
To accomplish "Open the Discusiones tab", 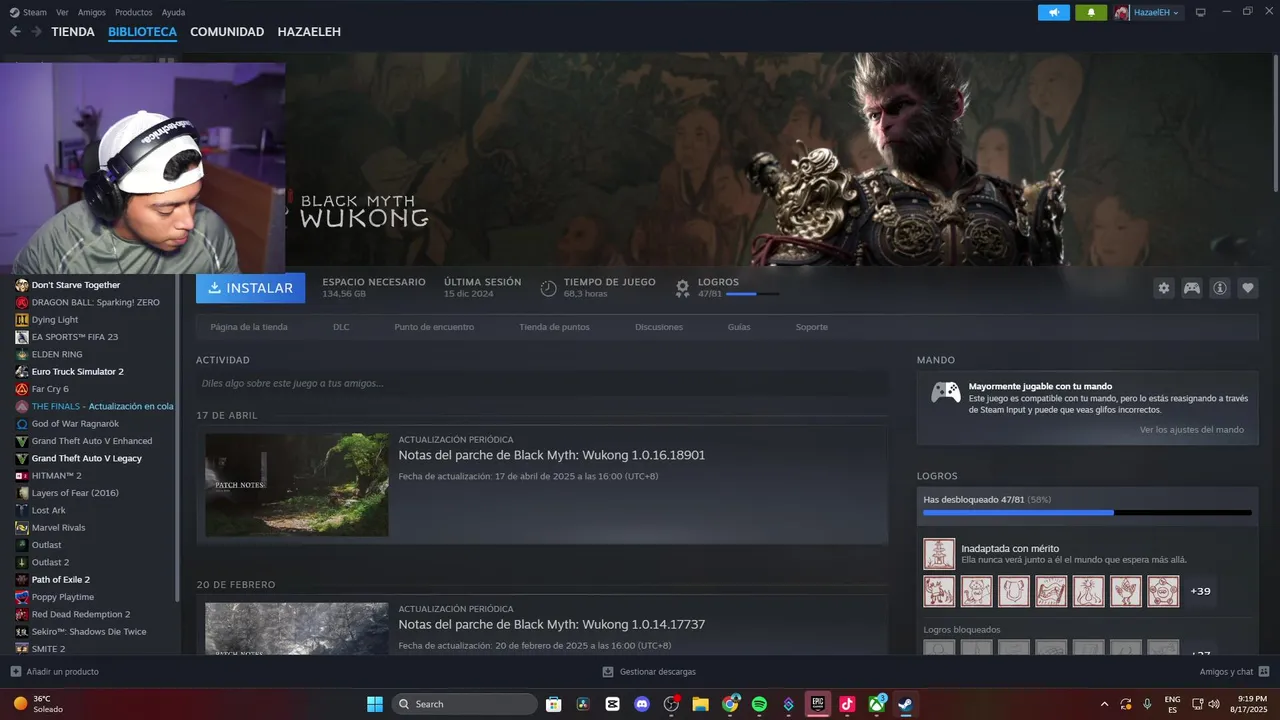I will [659, 327].
